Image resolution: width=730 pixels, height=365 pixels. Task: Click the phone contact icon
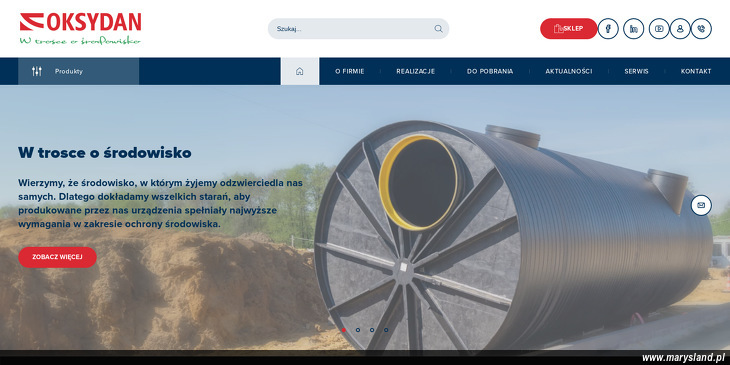click(x=701, y=28)
